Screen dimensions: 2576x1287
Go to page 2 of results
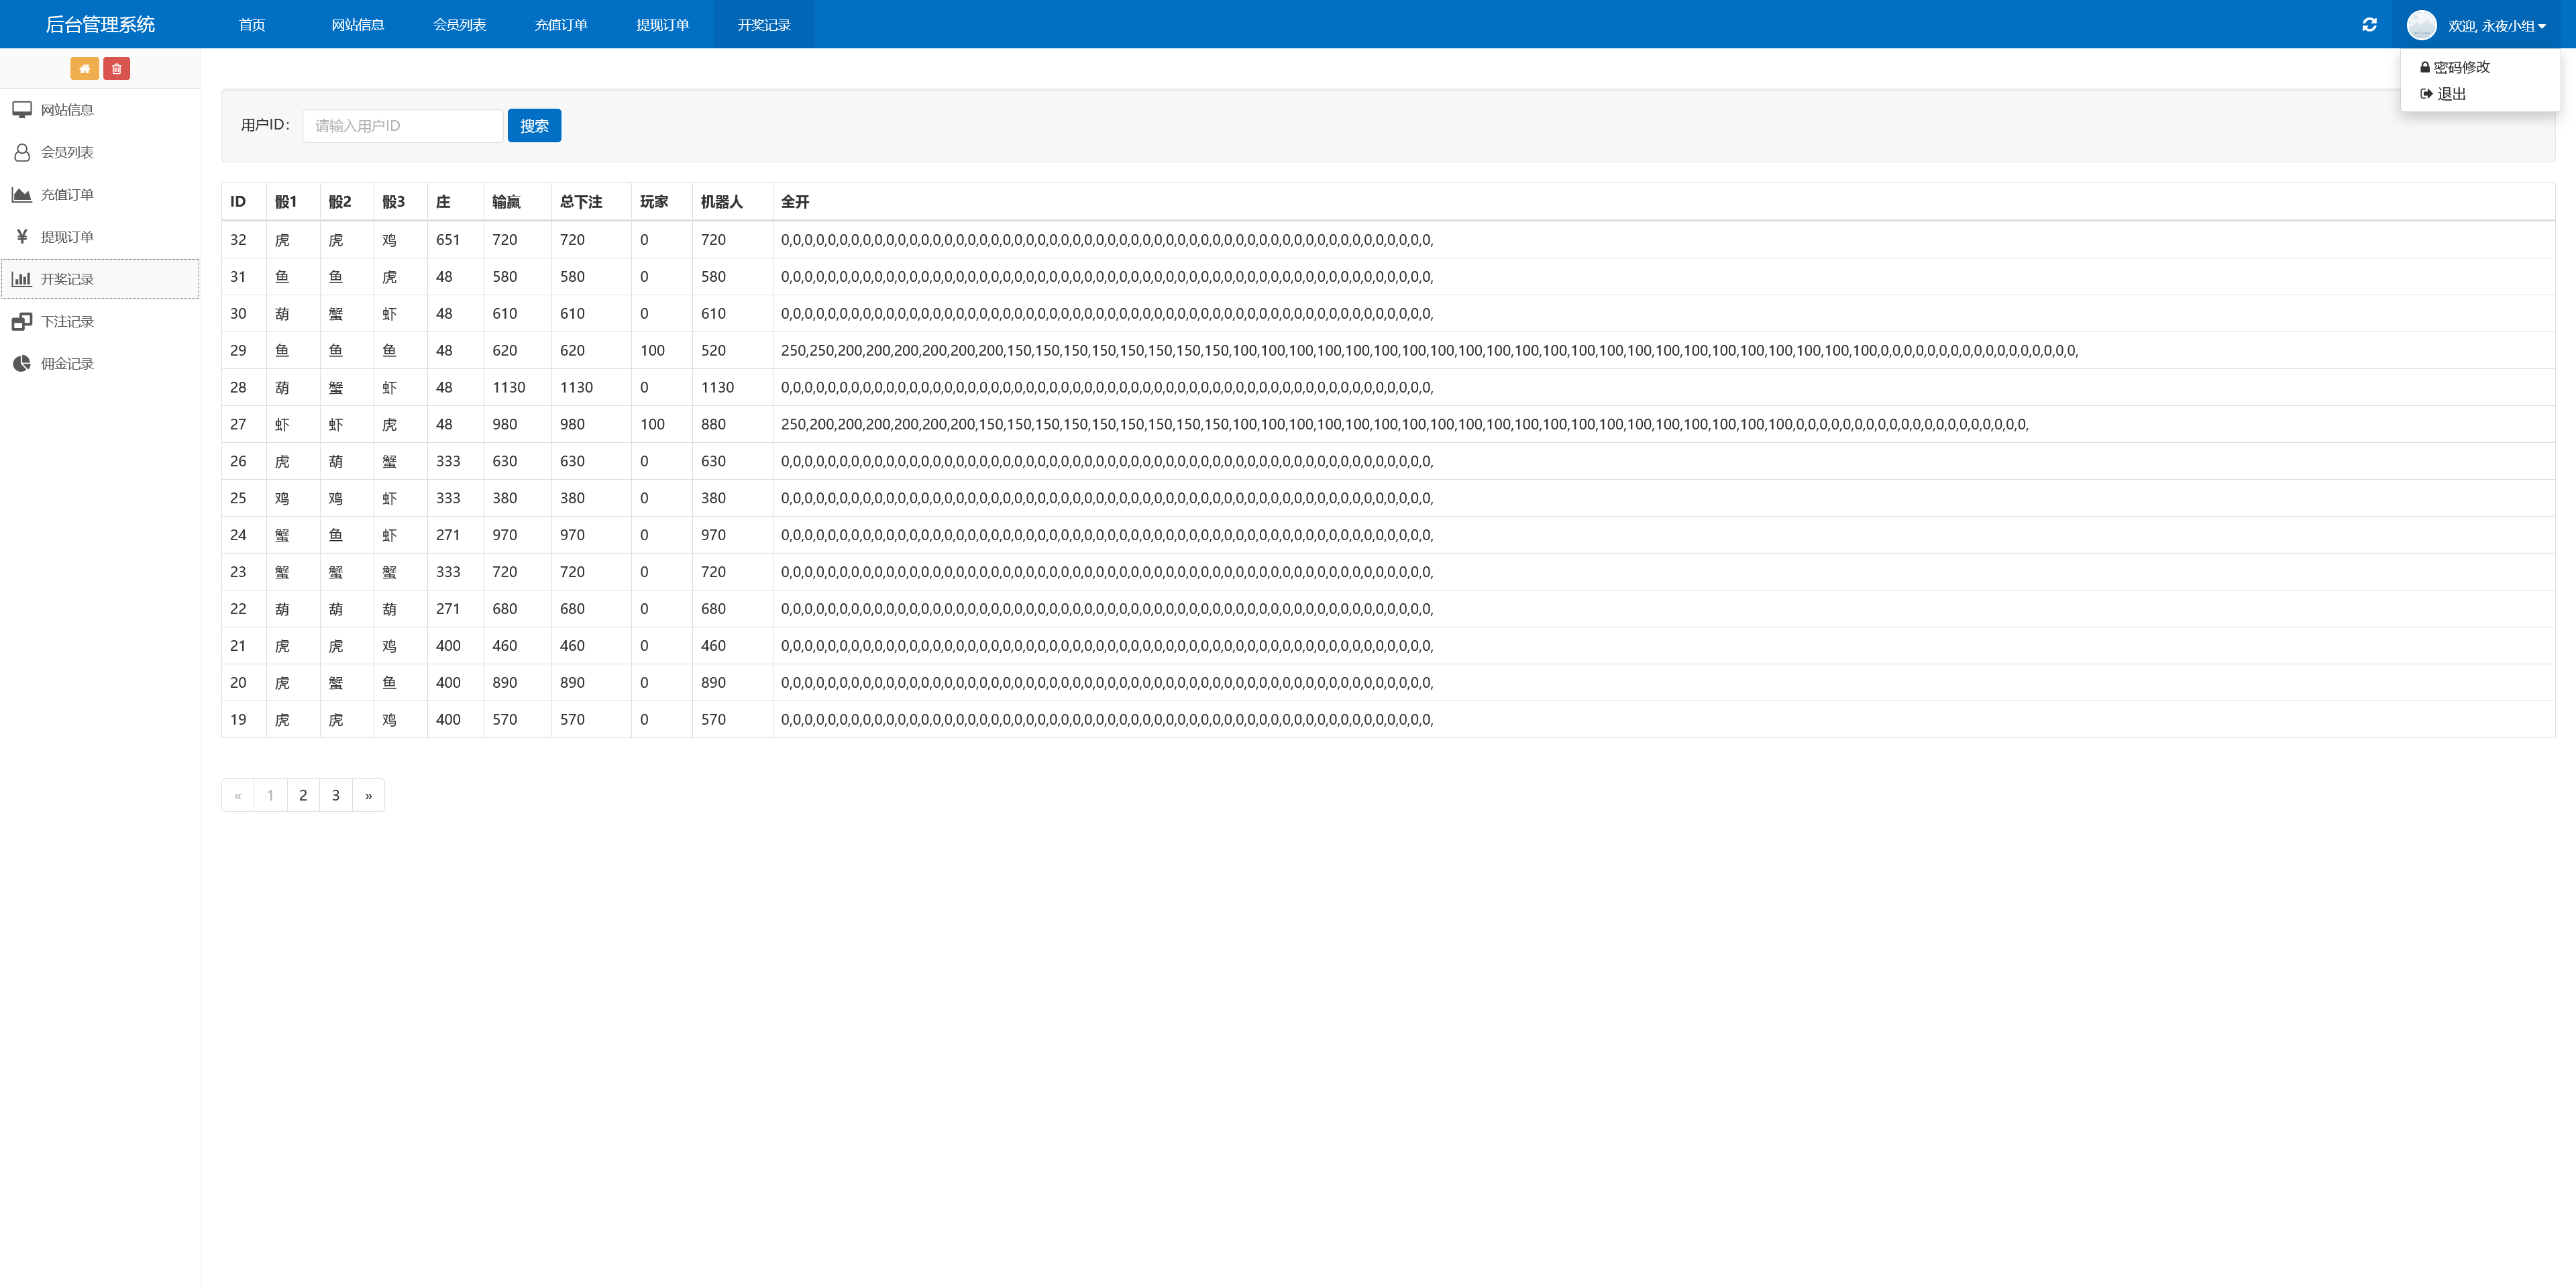[x=303, y=796]
